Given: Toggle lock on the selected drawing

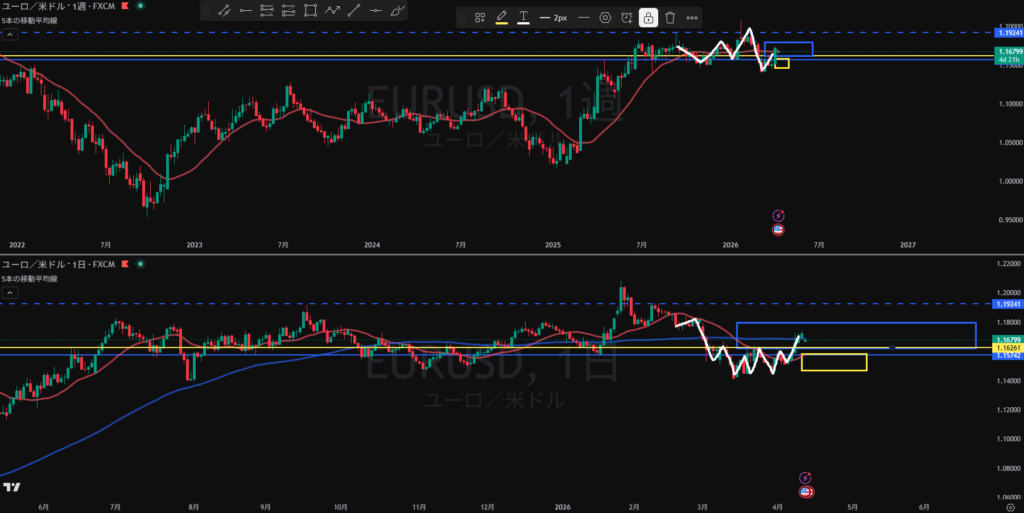Looking at the screenshot, I should pos(648,18).
